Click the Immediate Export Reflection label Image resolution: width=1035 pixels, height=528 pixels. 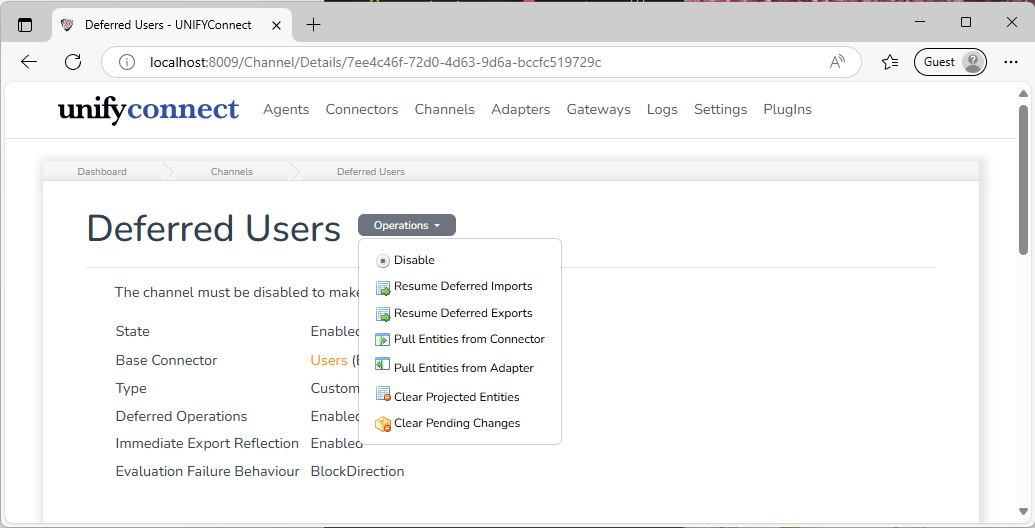[x=207, y=444]
